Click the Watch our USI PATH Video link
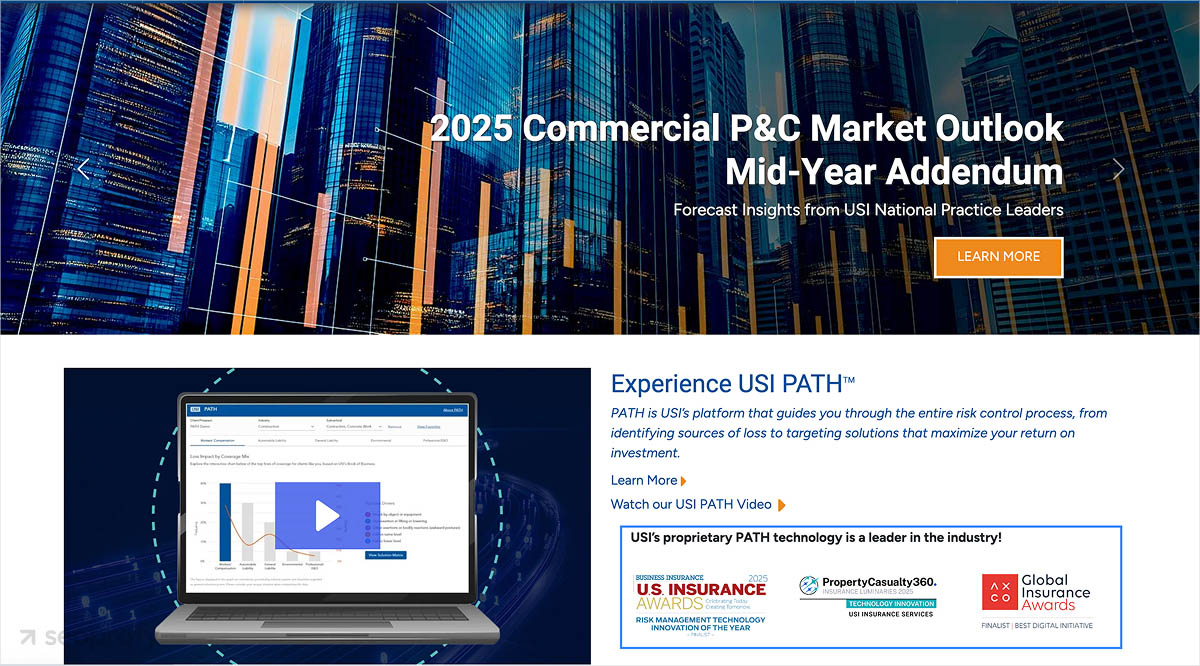1200x666 pixels. pyautogui.click(x=691, y=504)
